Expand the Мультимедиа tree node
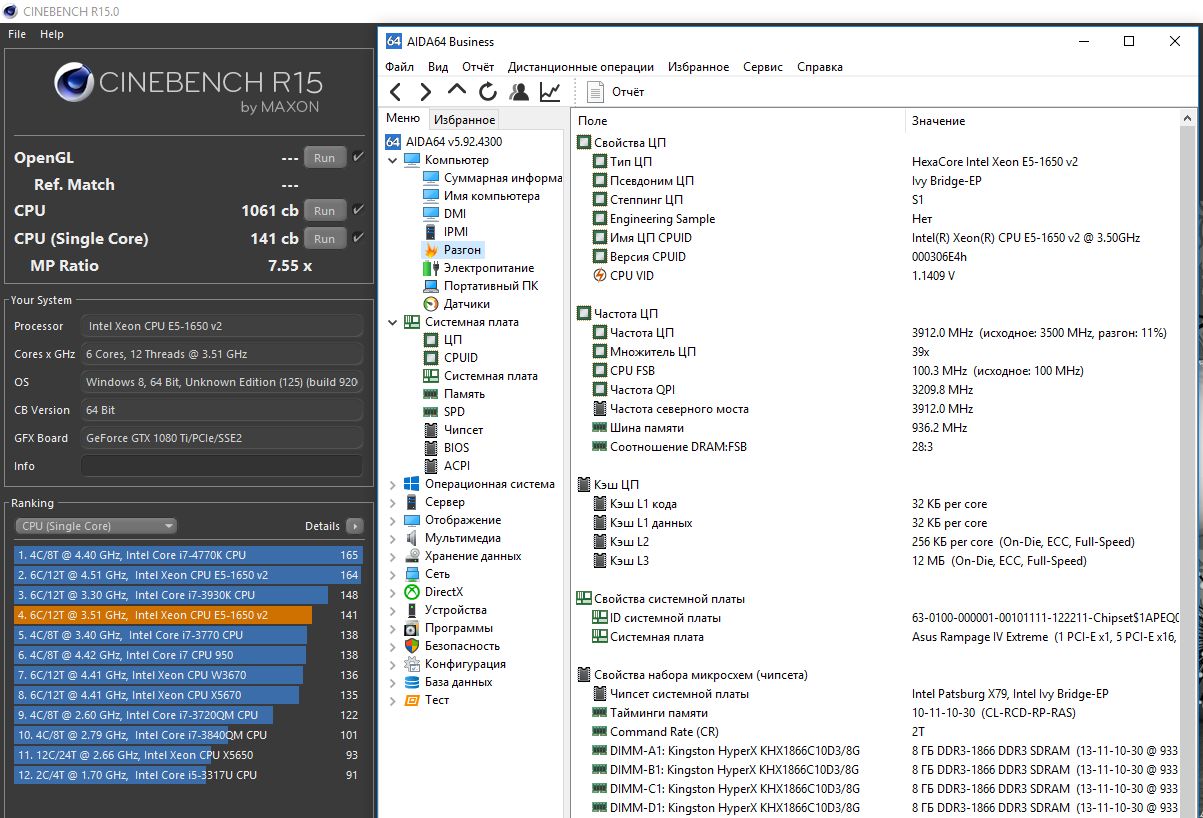Image resolution: width=1203 pixels, height=818 pixels. click(392, 538)
